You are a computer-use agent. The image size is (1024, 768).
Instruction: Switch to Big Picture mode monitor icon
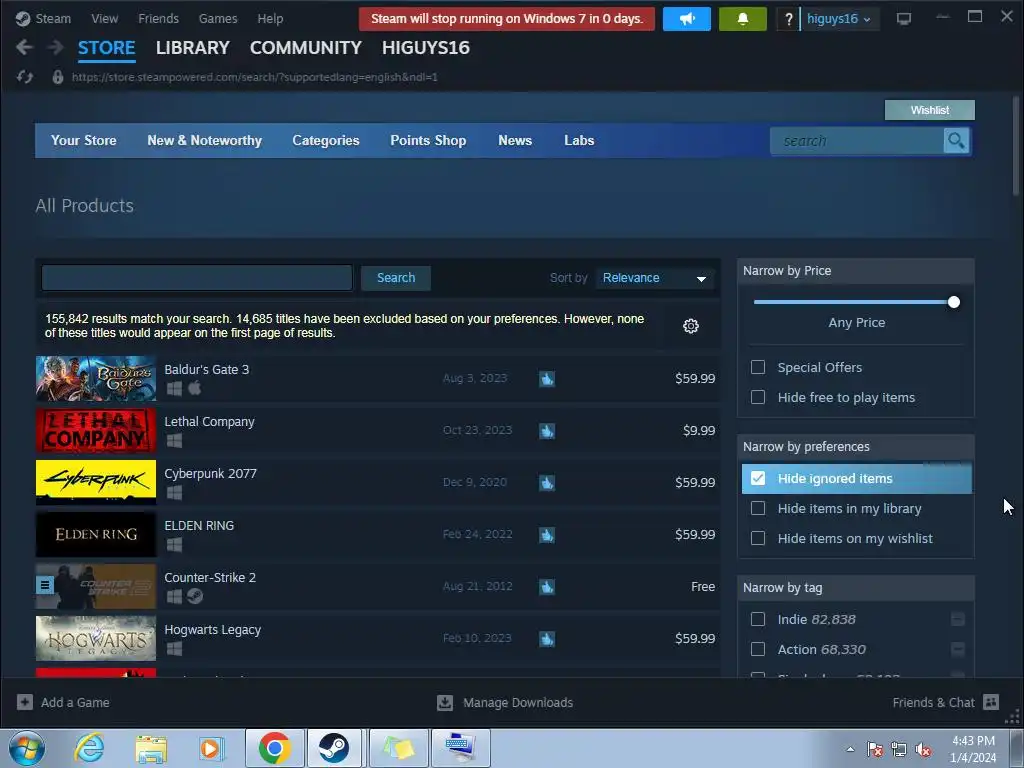coord(904,19)
